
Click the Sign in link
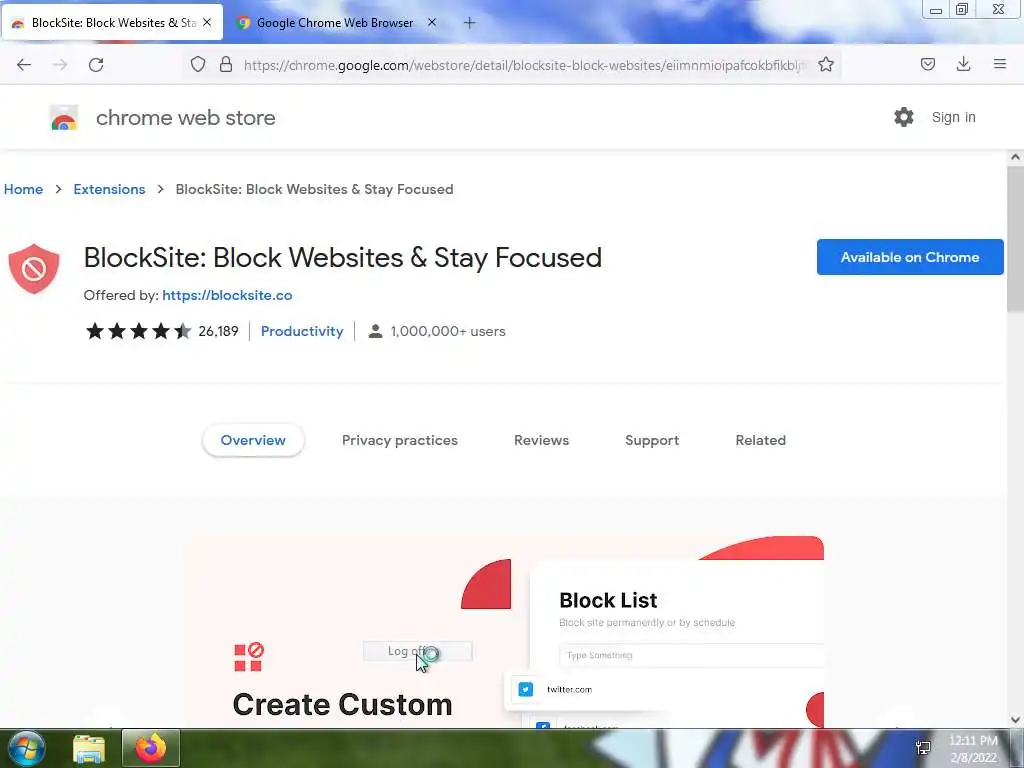953,118
